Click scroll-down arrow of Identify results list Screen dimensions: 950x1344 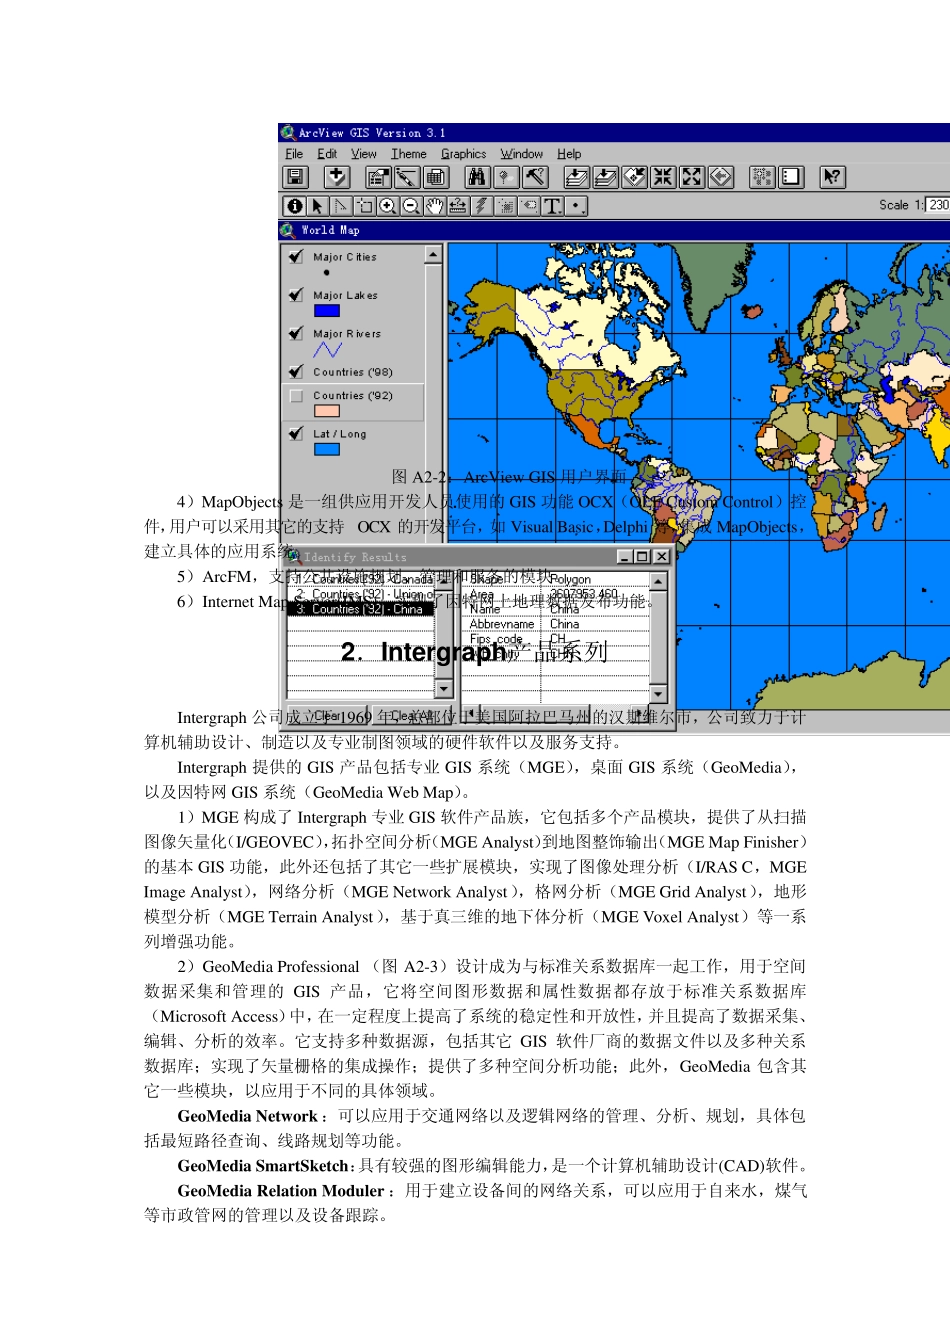pos(444,689)
